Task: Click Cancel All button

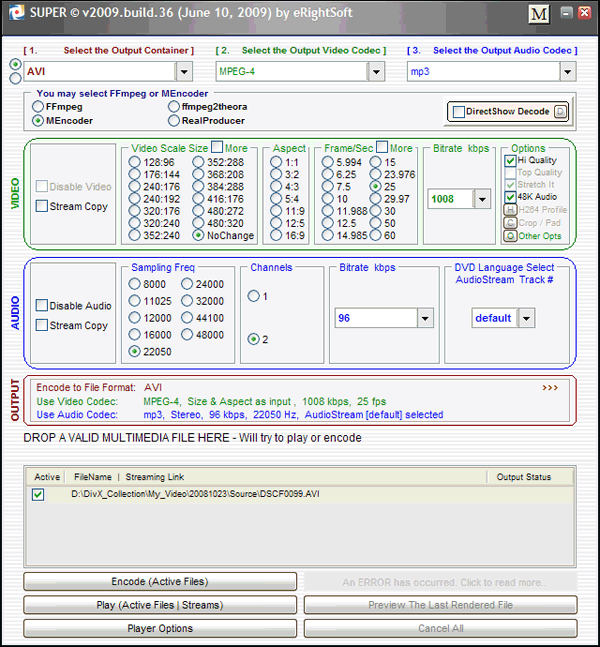Action: [441, 629]
